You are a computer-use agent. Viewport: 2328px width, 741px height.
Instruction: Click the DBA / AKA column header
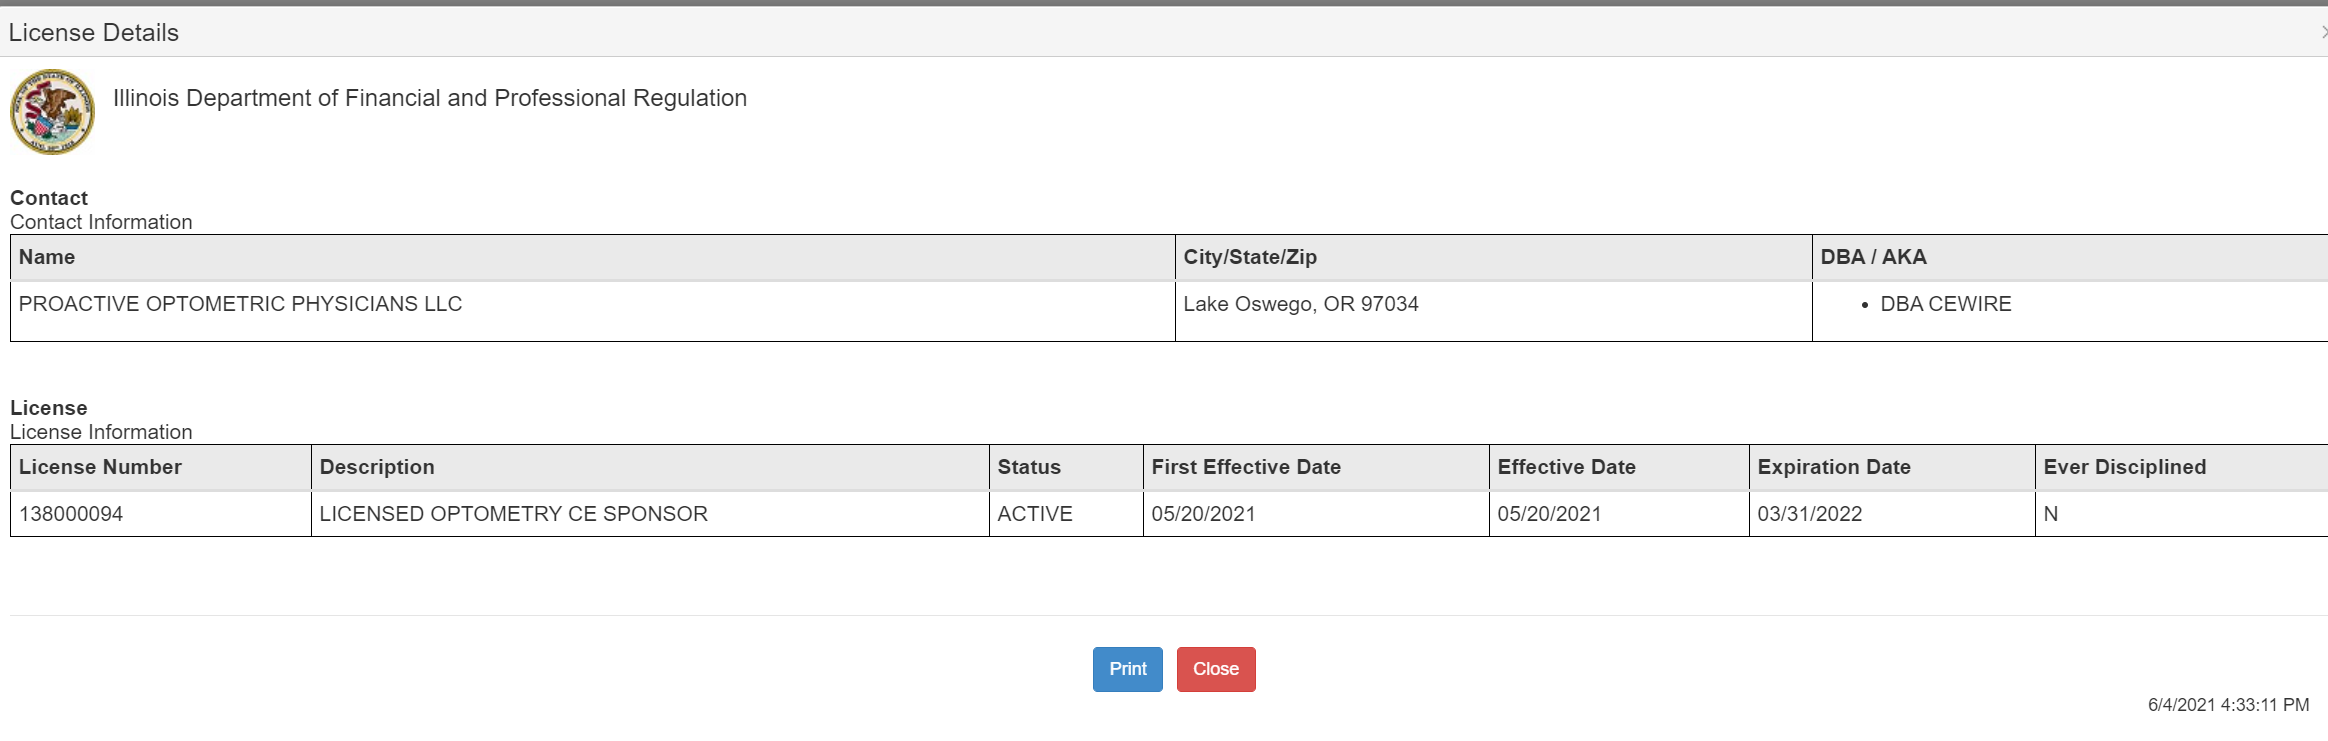pos(2070,257)
